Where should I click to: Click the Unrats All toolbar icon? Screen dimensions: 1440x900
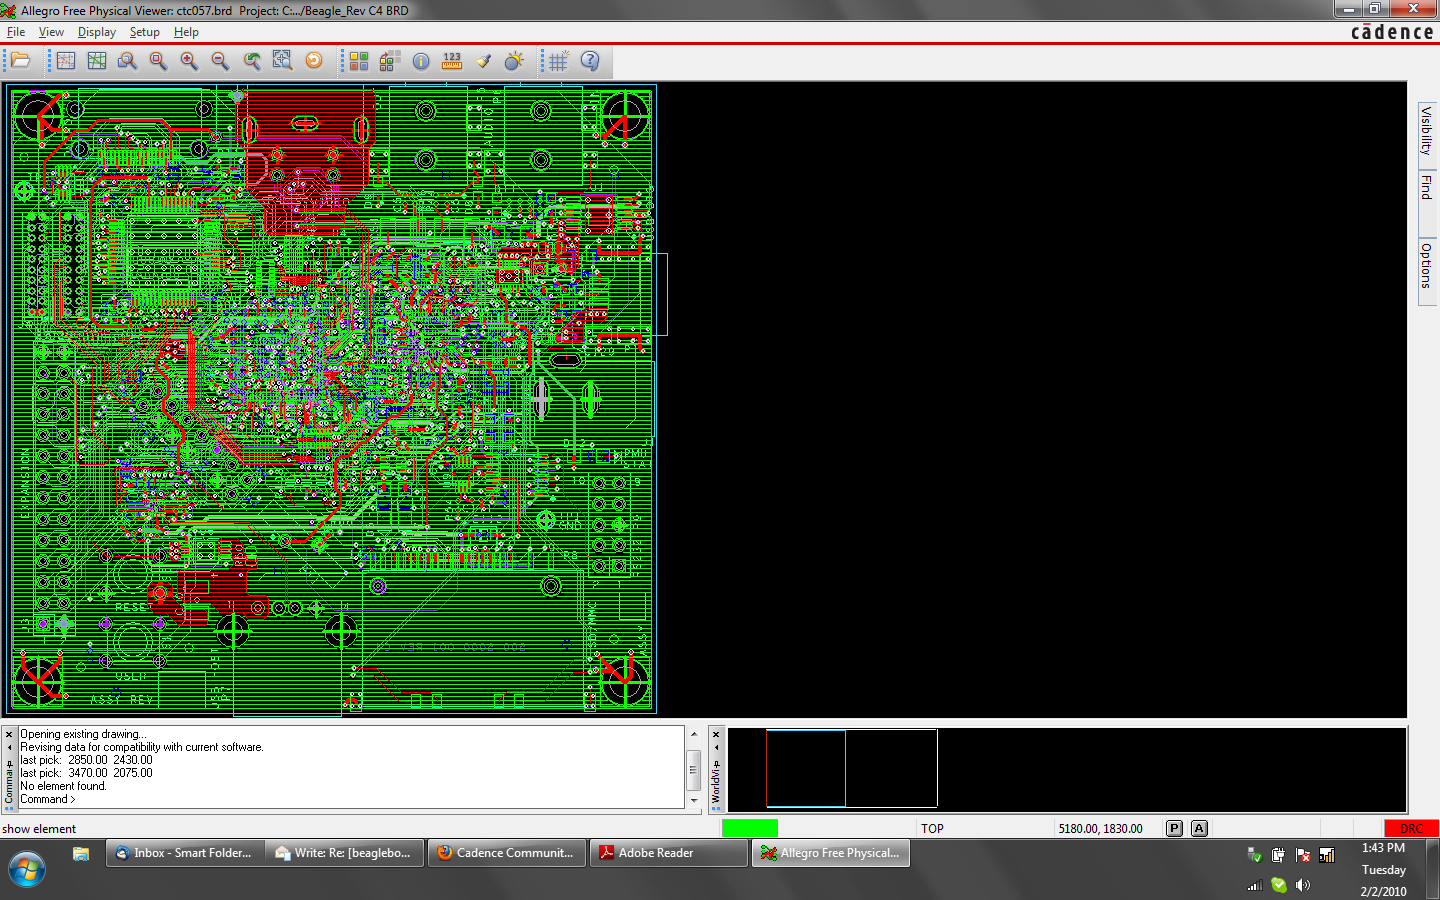point(66,61)
